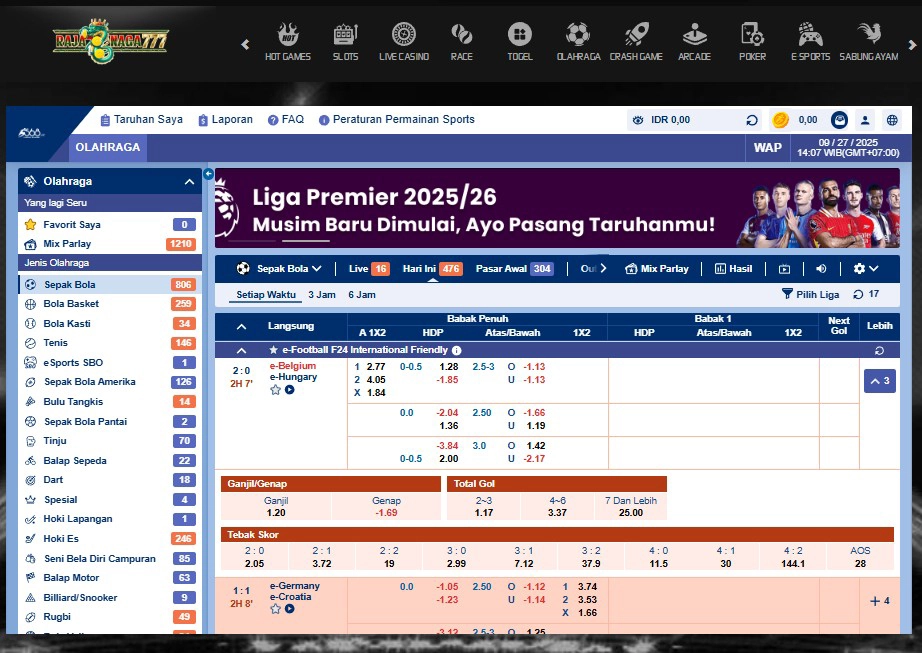Star the e-Football F24 league
922x653 pixels.
click(x=273, y=350)
